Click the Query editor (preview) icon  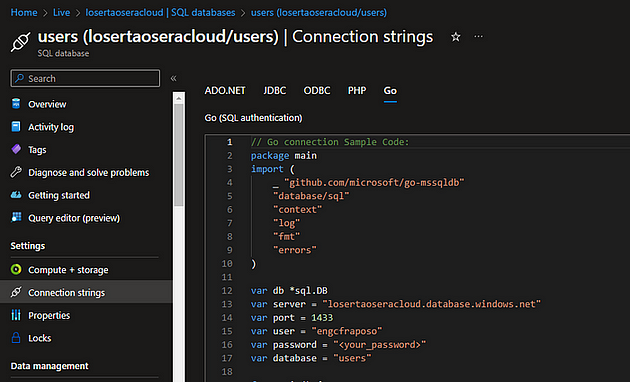click(16, 217)
